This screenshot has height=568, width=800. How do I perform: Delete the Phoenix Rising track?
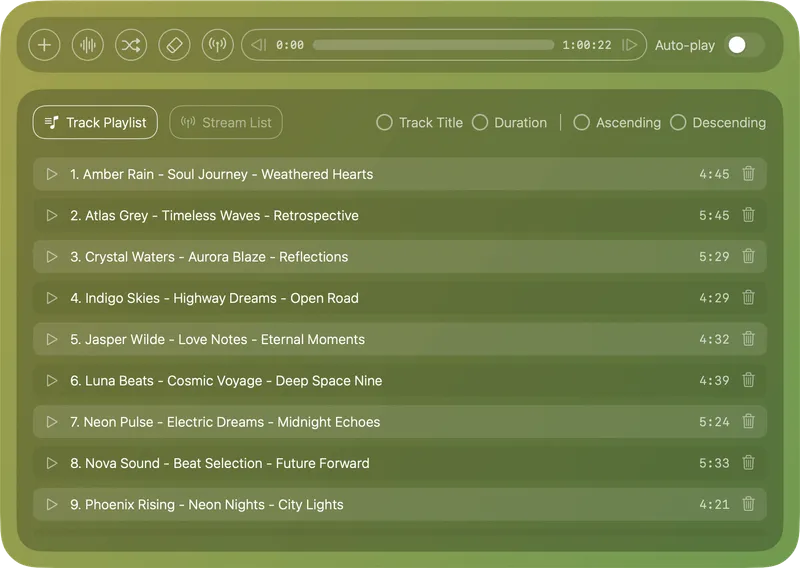(748, 504)
